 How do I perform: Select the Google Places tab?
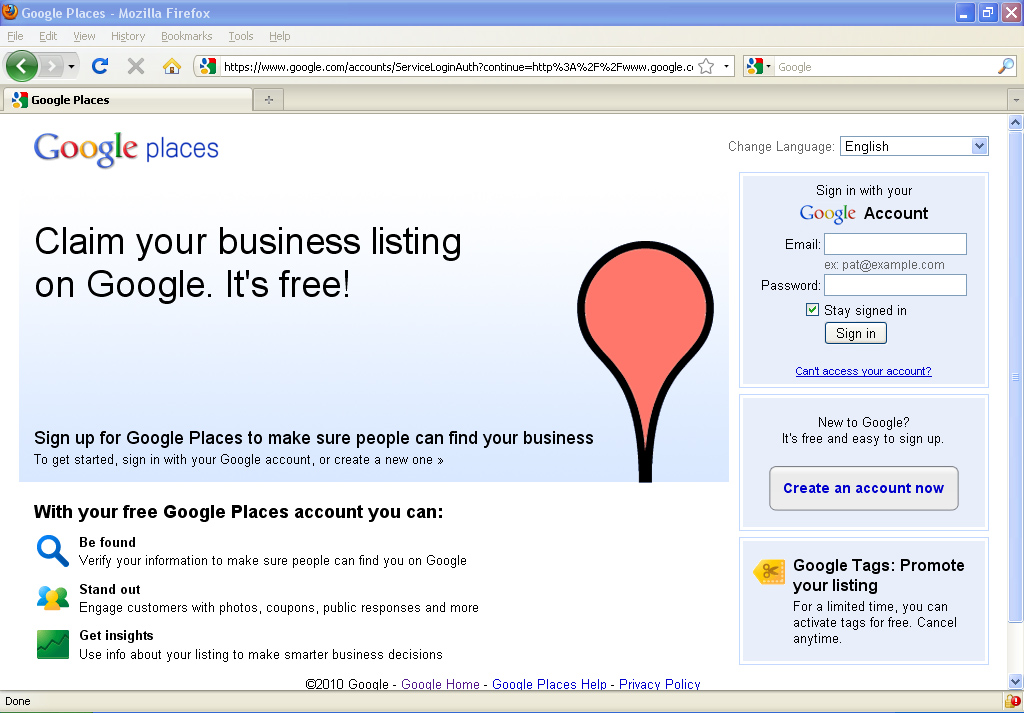tap(128, 100)
